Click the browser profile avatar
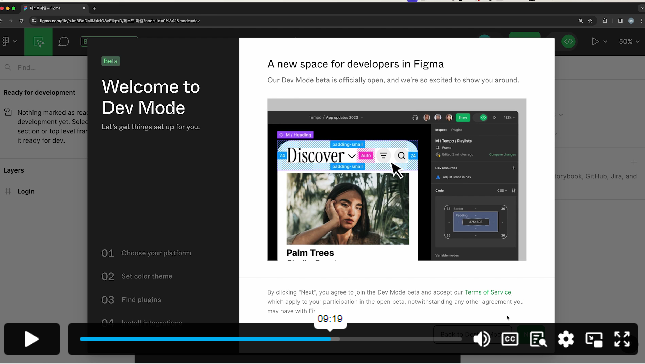Viewport: 645px width, 364px height. [631, 21]
